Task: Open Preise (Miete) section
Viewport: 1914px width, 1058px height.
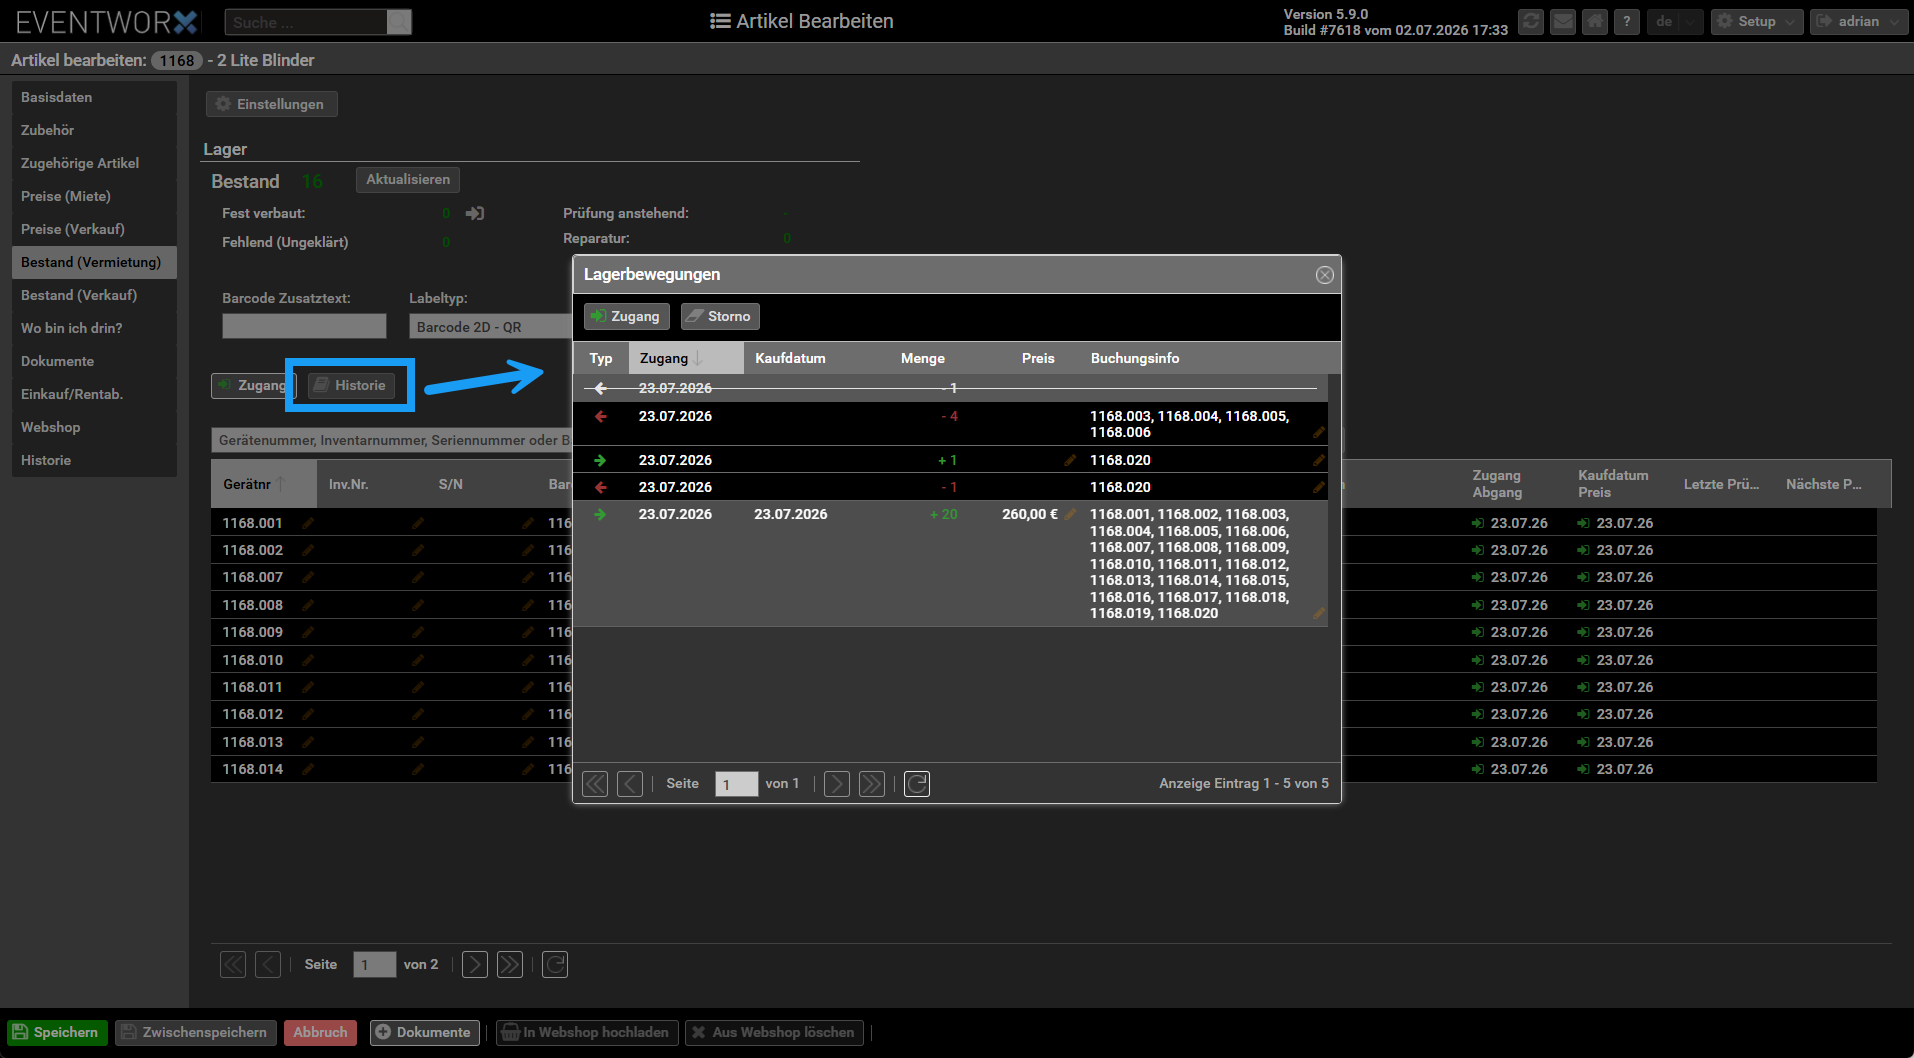Action: click(x=94, y=196)
